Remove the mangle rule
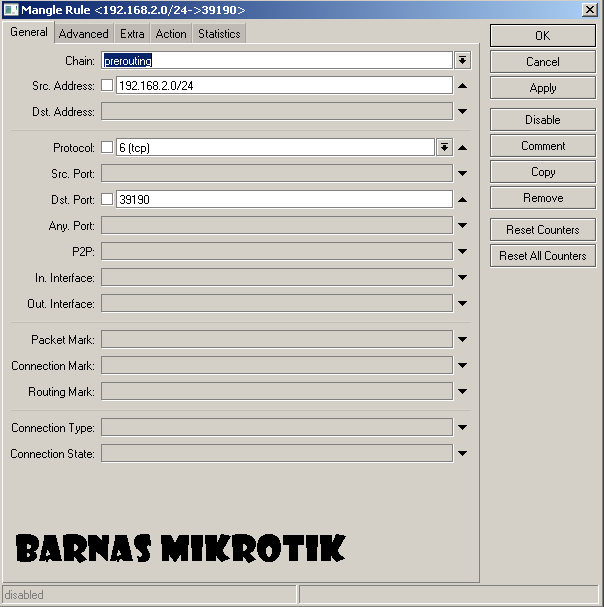 click(543, 198)
